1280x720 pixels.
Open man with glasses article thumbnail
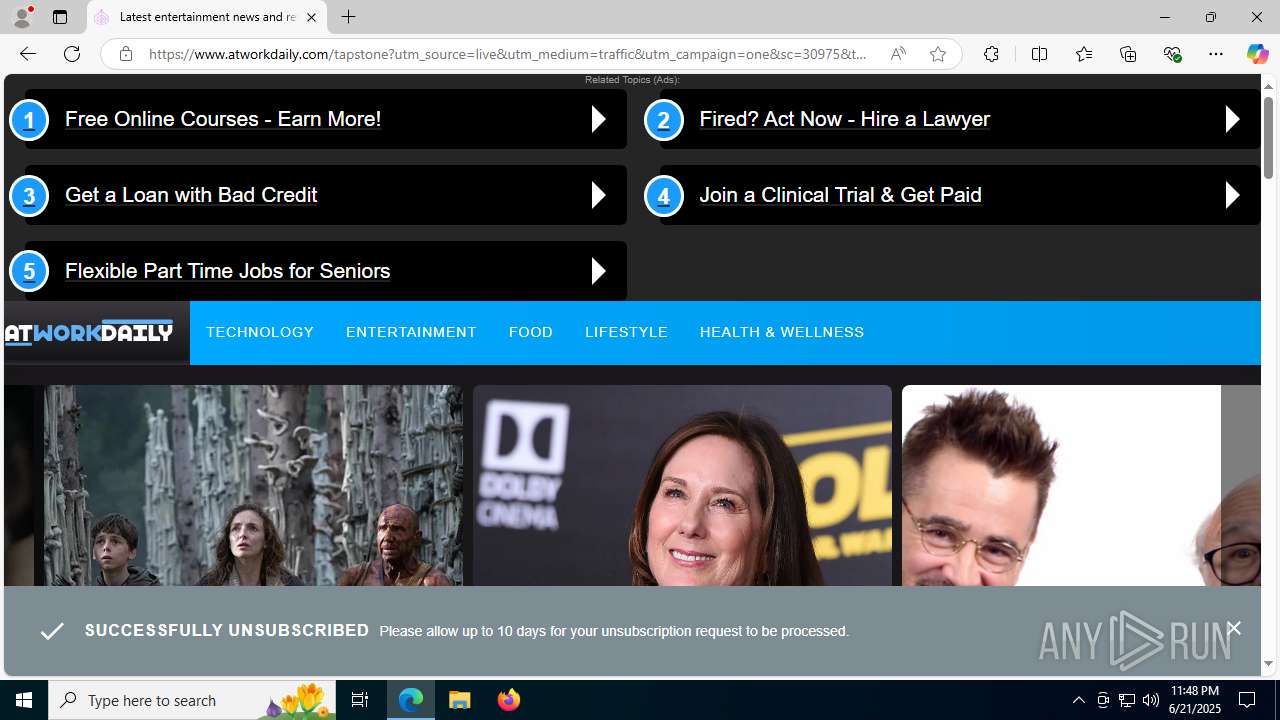point(1081,486)
